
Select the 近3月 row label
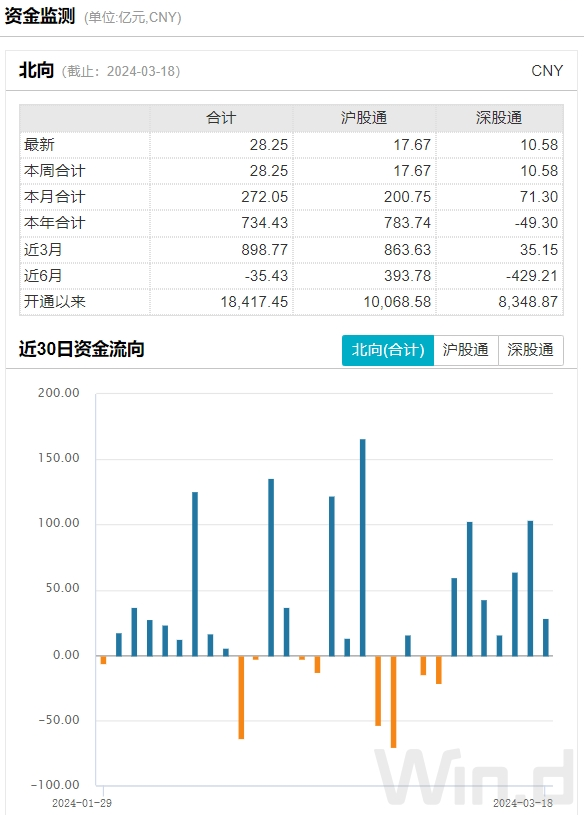(x=43, y=249)
